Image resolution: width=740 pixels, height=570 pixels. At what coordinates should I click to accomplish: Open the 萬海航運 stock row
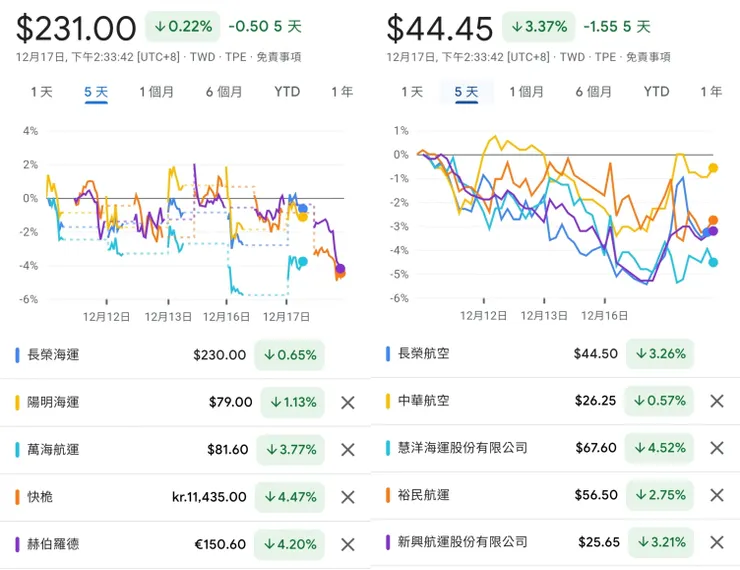click(185, 450)
